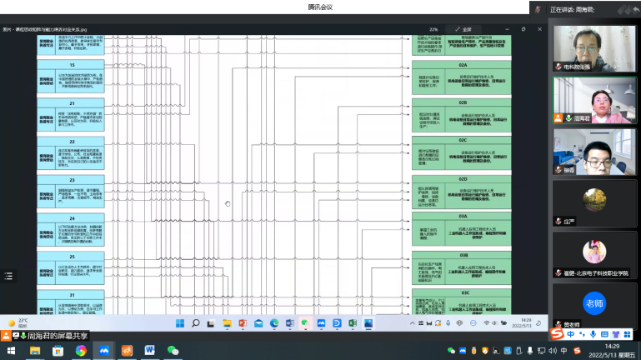Click the 27% zoom level indicator
The image size is (641, 360).
coord(434,29)
